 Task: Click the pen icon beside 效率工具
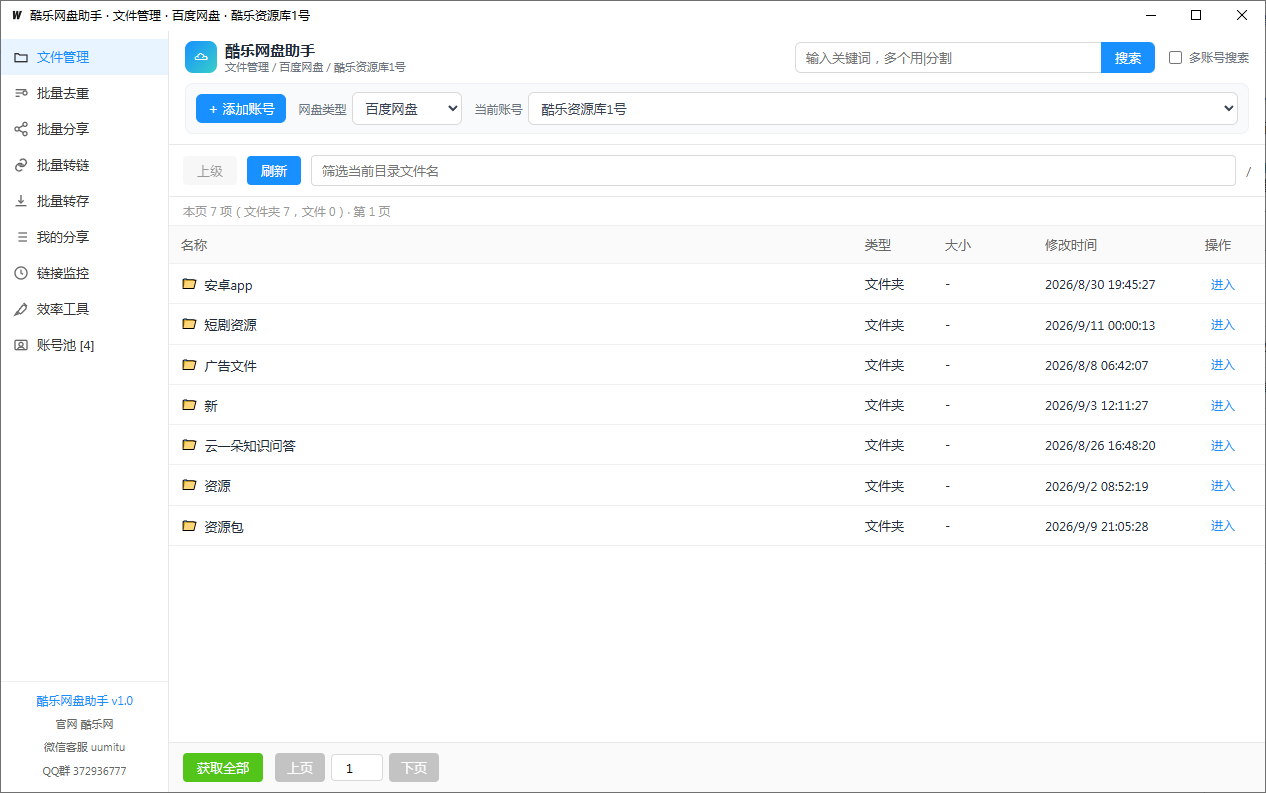[20, 309]
